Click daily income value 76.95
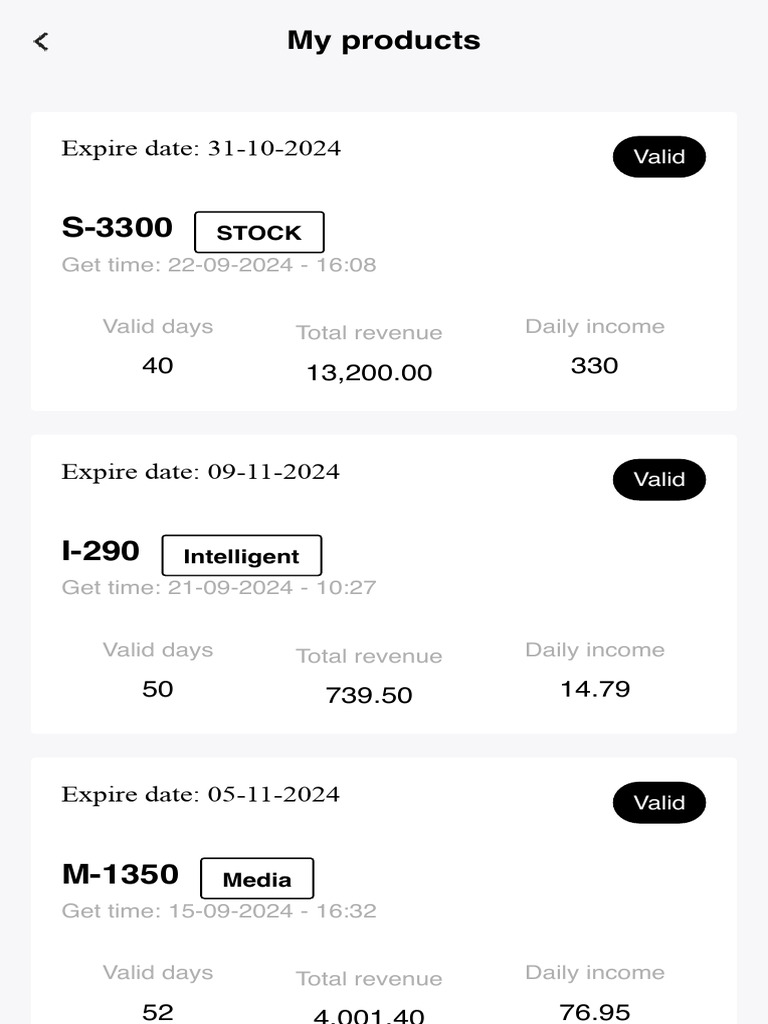 tap(594, 1012)
